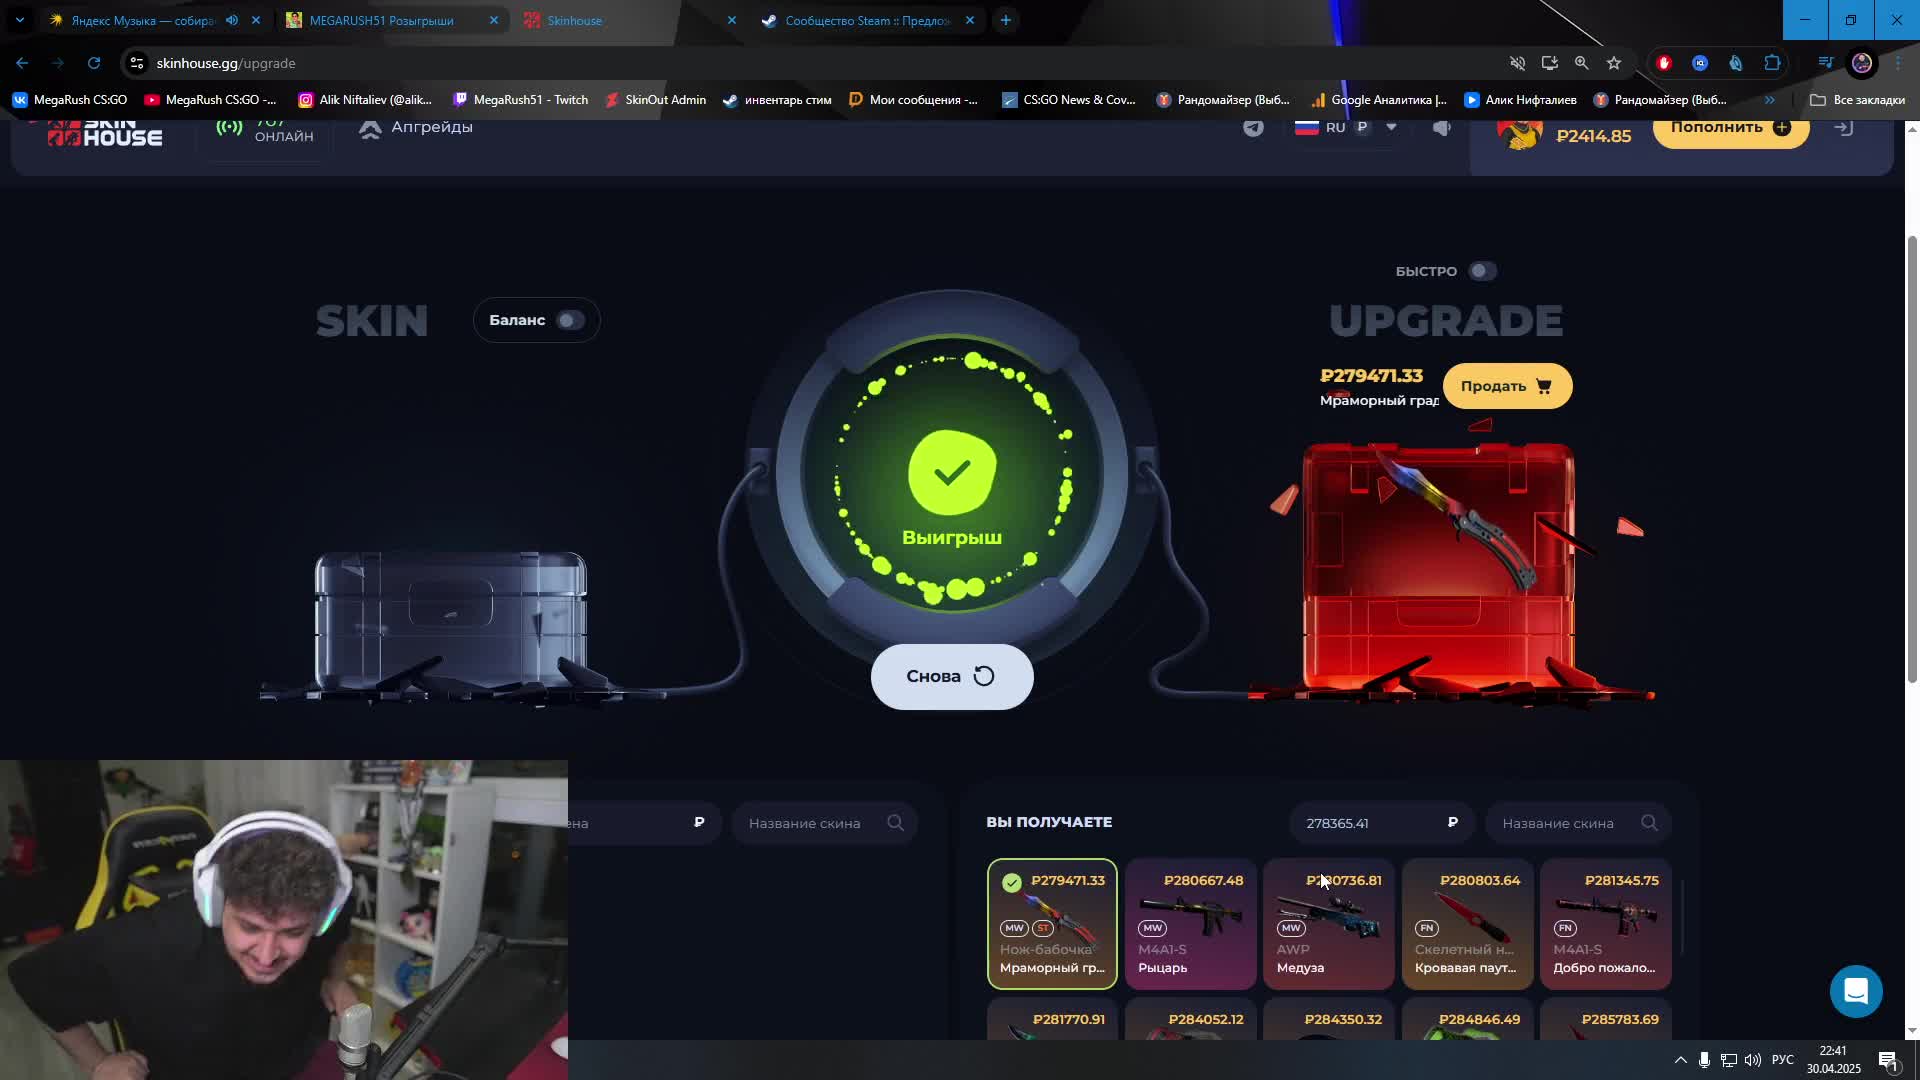Click the taskbar volume icon
This screenshot has width=1920, height=1080.
click(1752, 1060)
